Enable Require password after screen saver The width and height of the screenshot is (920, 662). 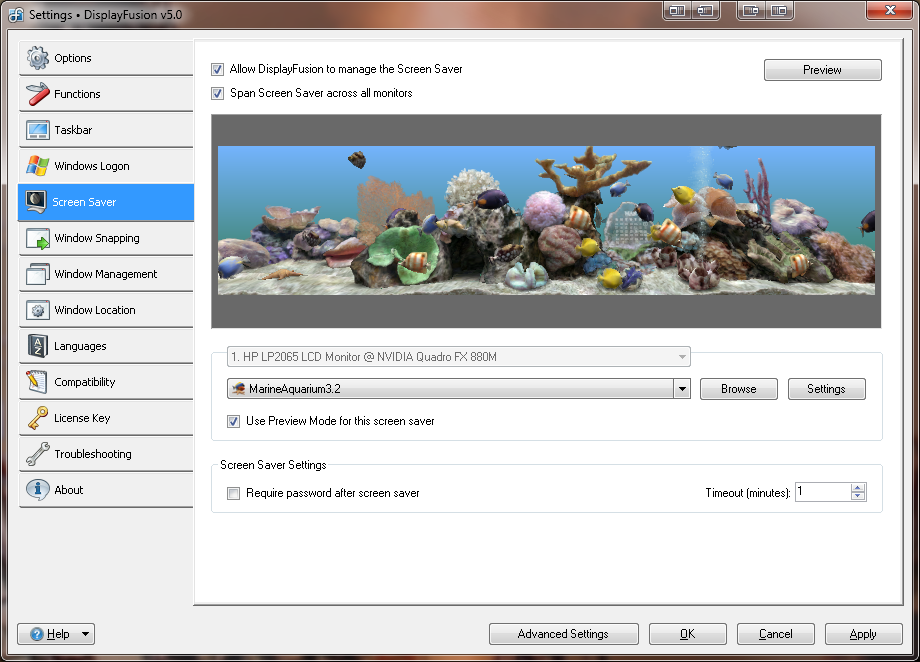(x=234, y=493)
